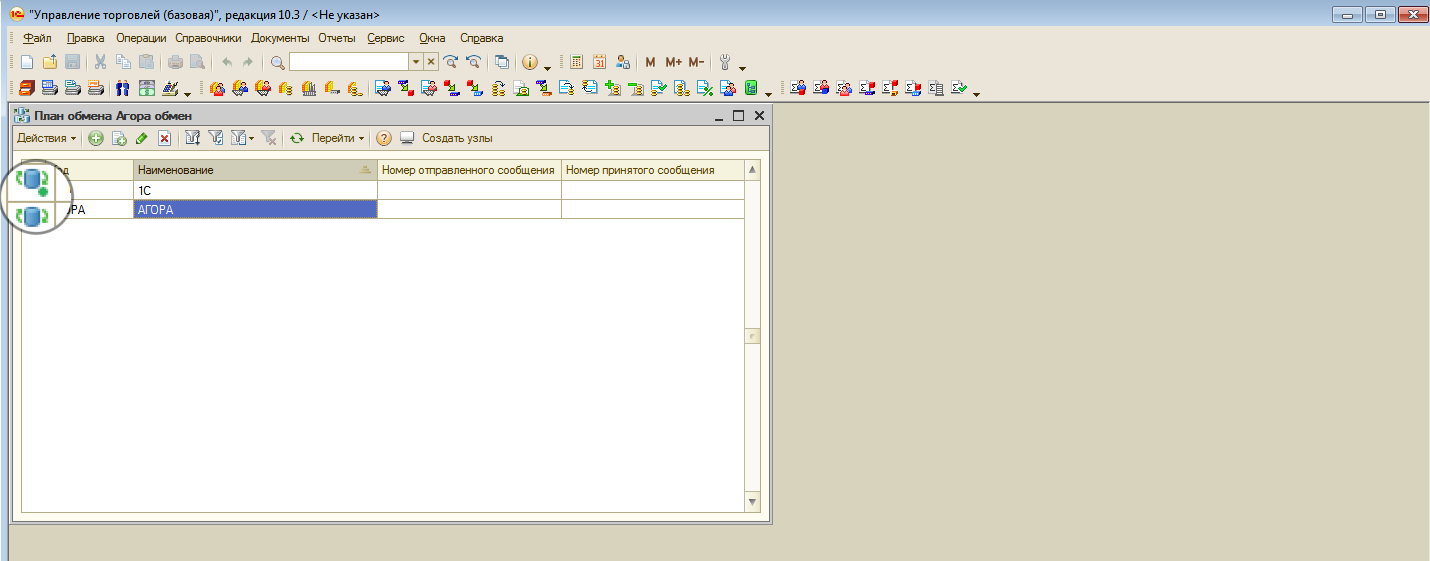Click the red X mark-for-deletion icon
Image resolution: width=1430 pixels, height=561 pixels.
click(x=165, y=139)
